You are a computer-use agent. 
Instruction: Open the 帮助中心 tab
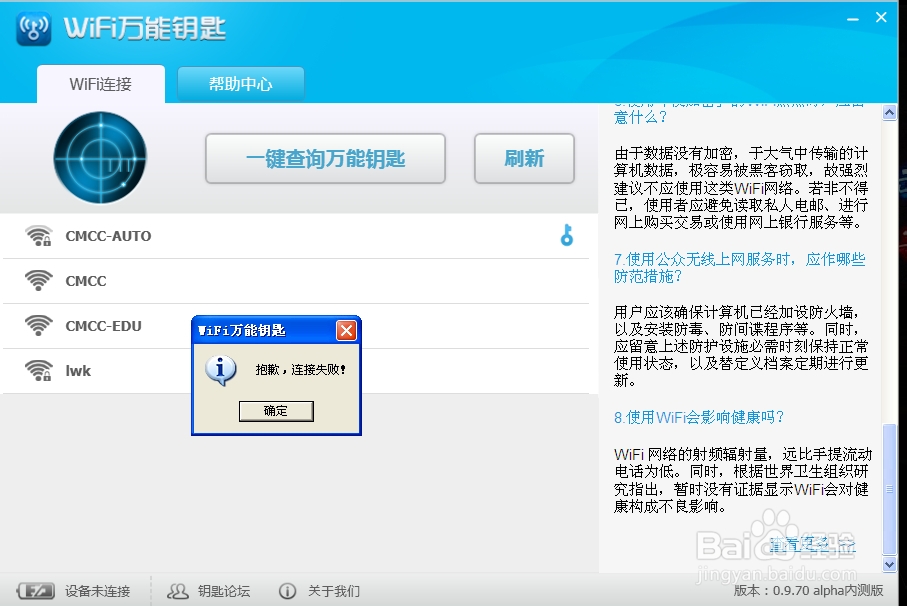(x=240, y=85)
